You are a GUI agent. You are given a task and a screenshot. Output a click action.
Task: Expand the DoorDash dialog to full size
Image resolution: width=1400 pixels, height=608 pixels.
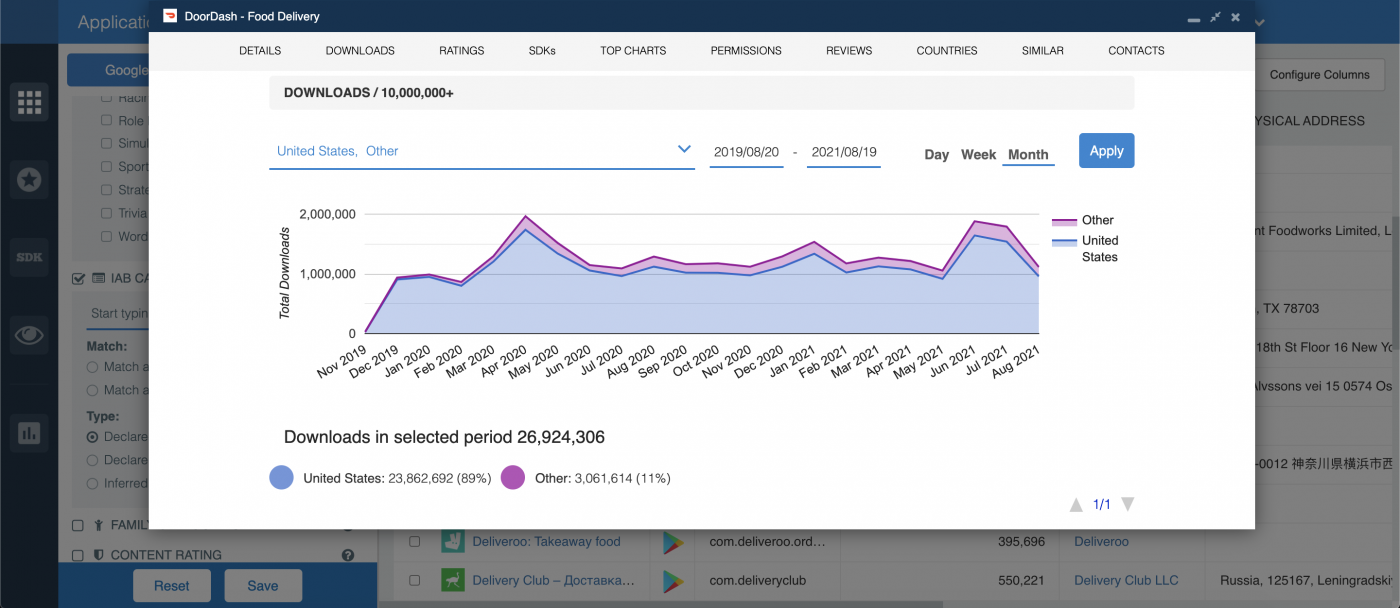coord(1214,17)
